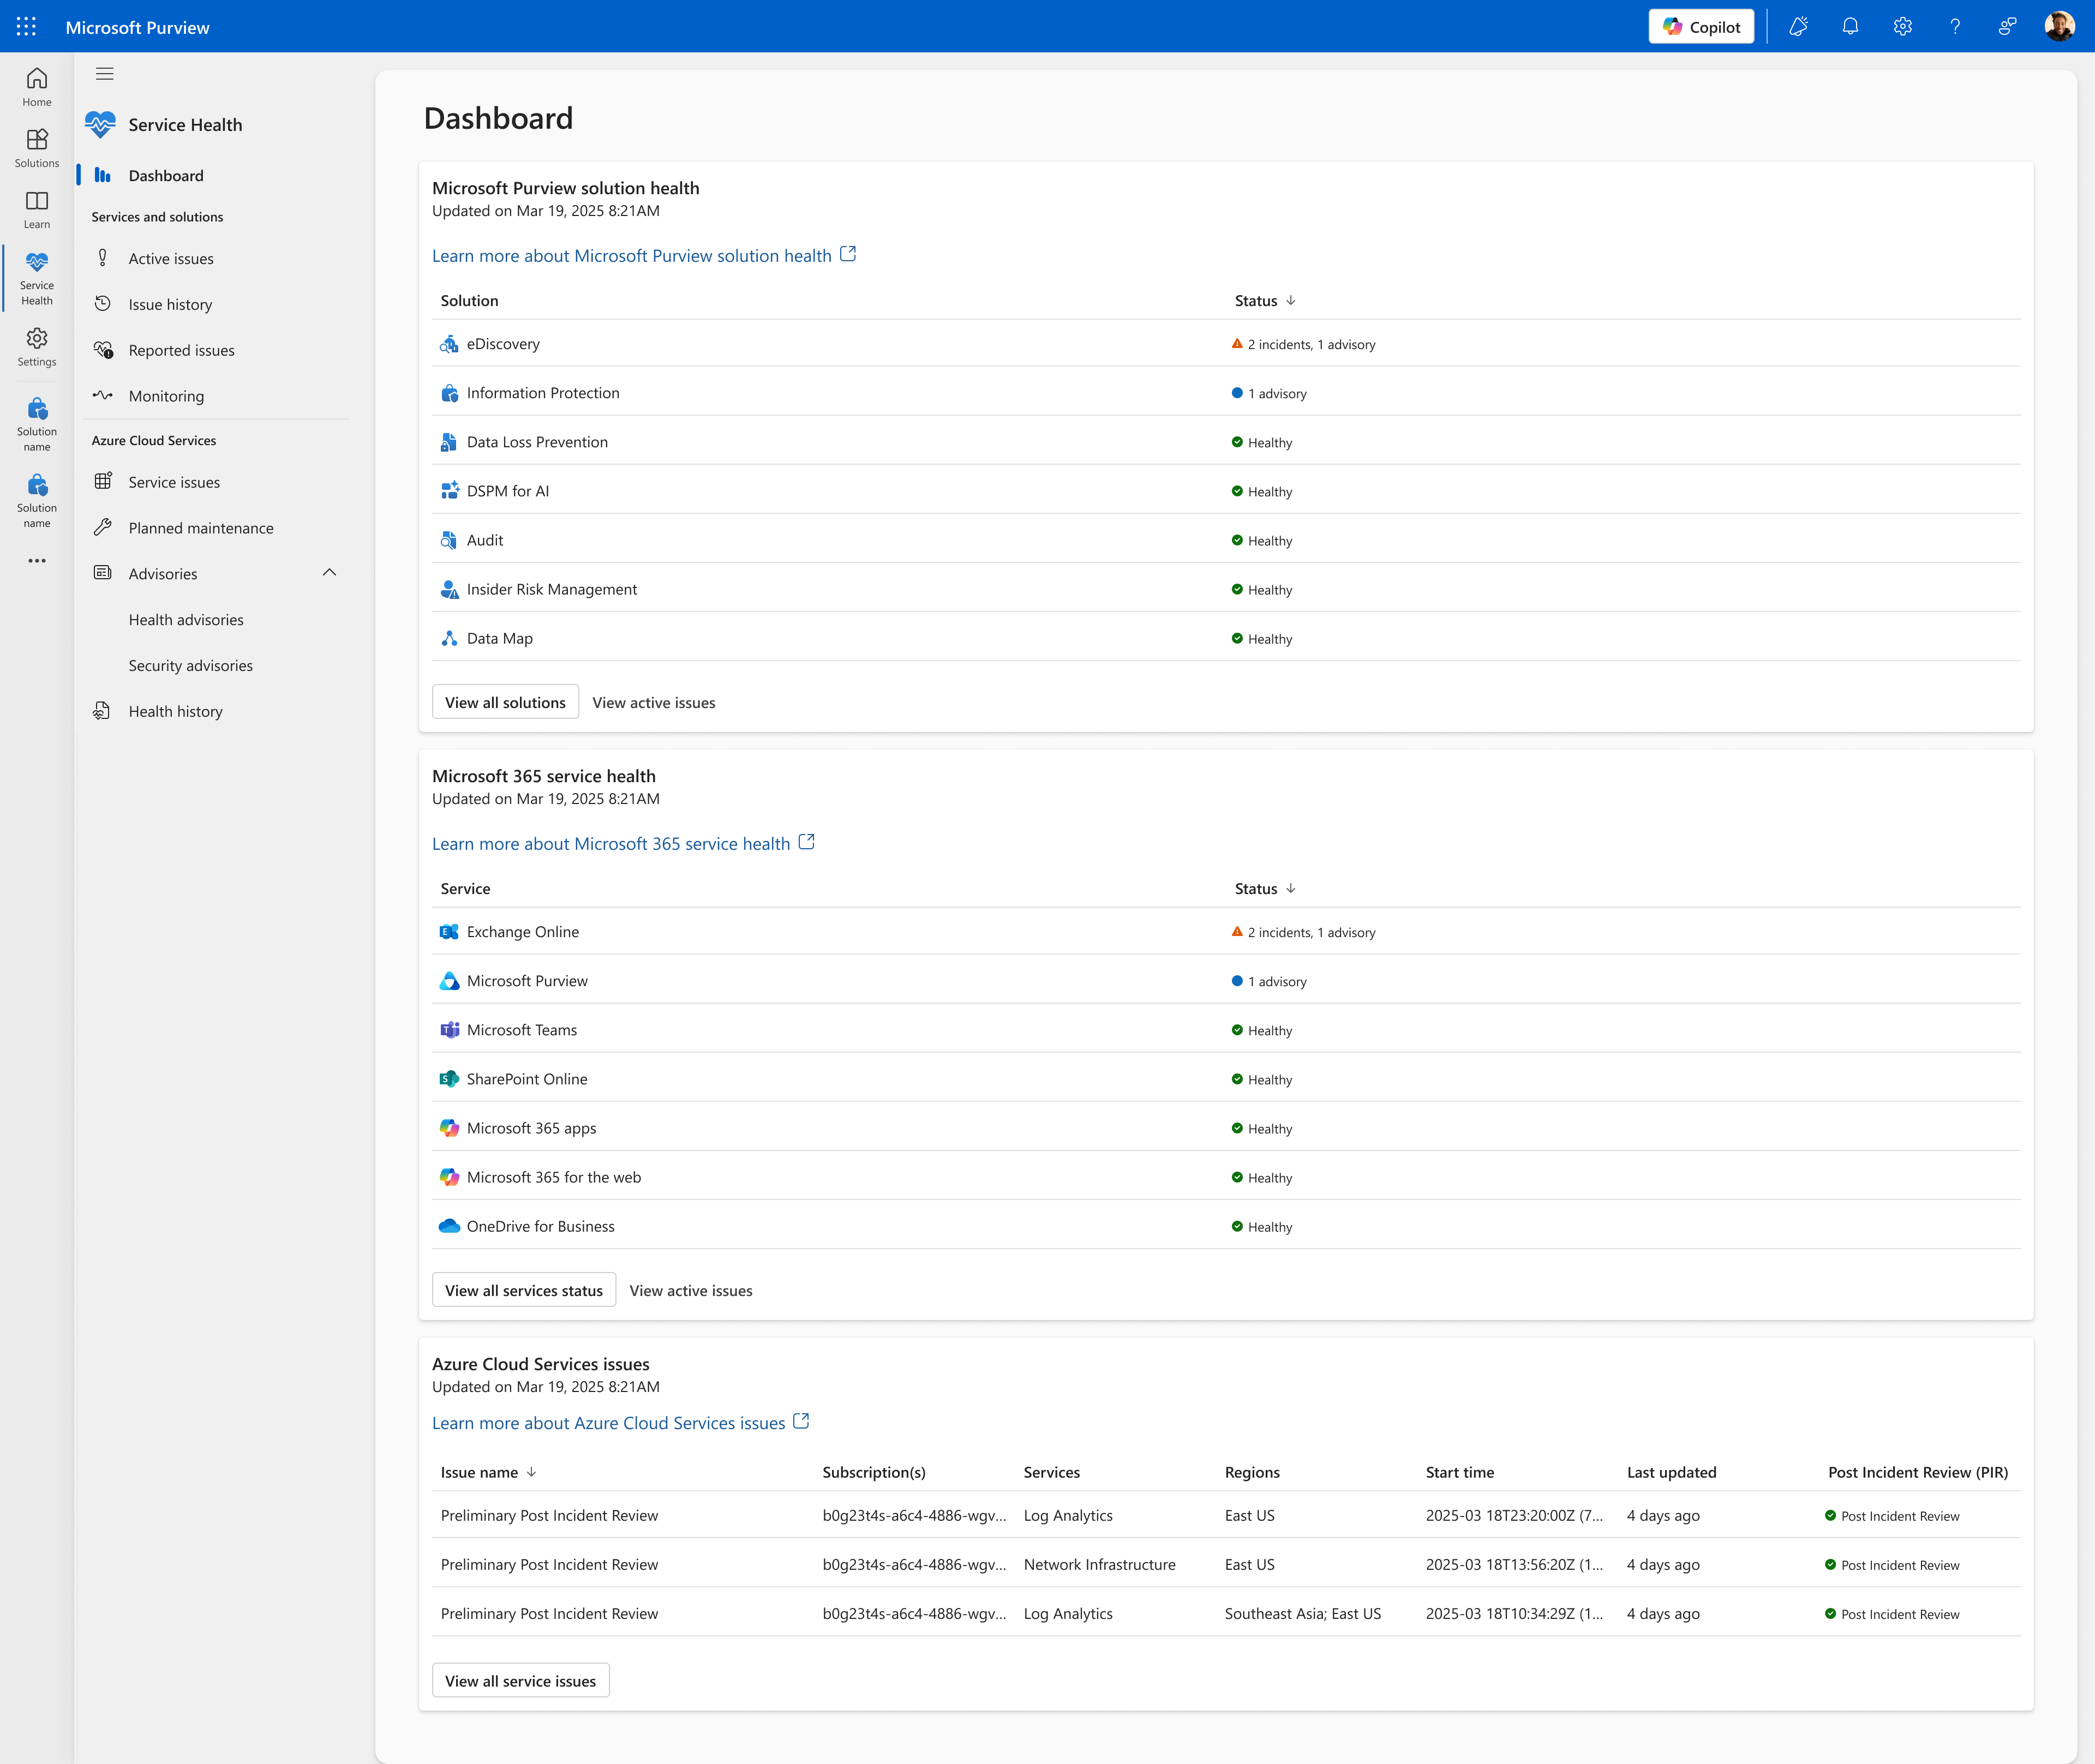The image size is (2095, 1764).
Task: Click Microsoft 365 for the web row name
Action: point(554,1177)
